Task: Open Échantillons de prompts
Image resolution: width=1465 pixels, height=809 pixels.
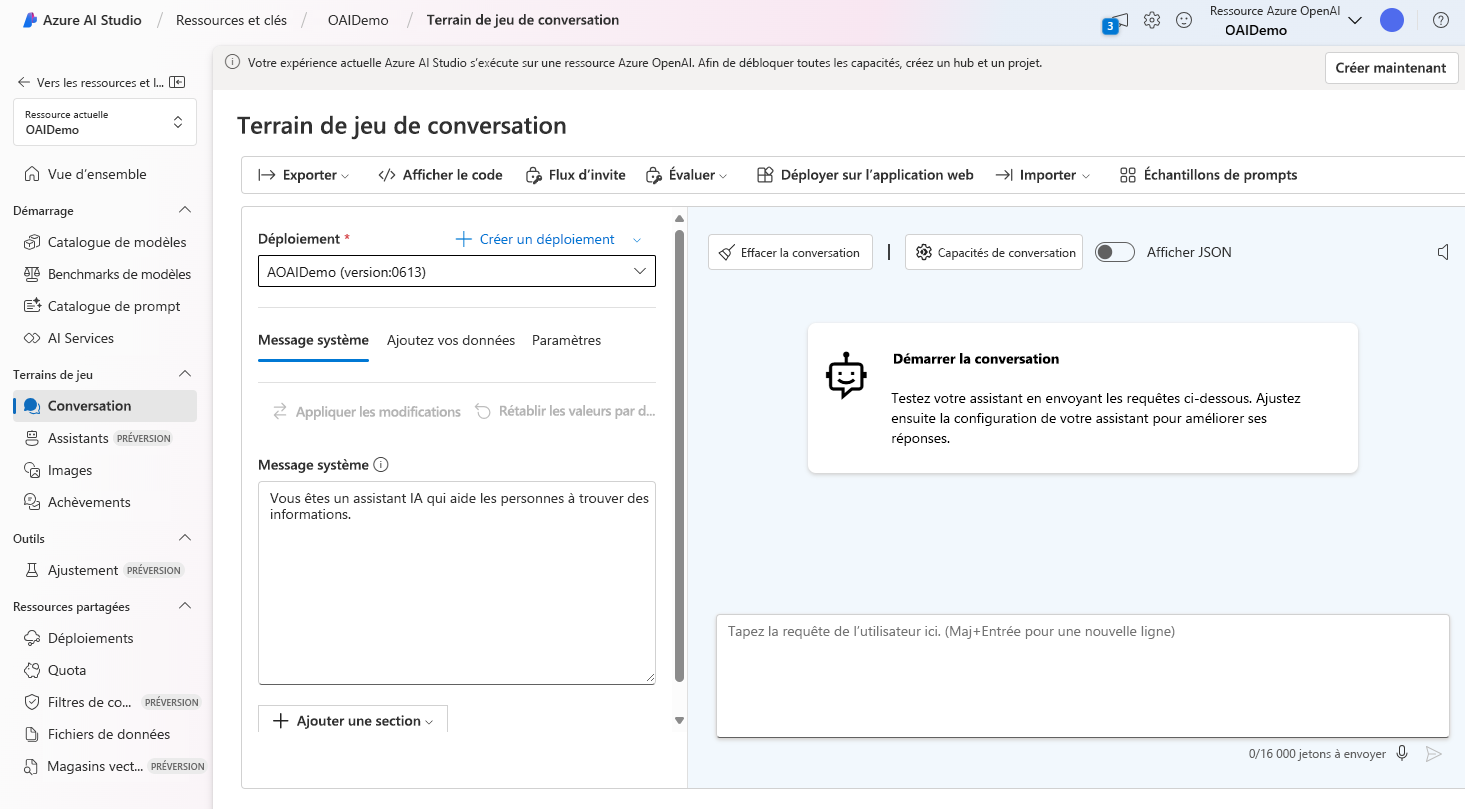Action: (x=1208, y=175)
